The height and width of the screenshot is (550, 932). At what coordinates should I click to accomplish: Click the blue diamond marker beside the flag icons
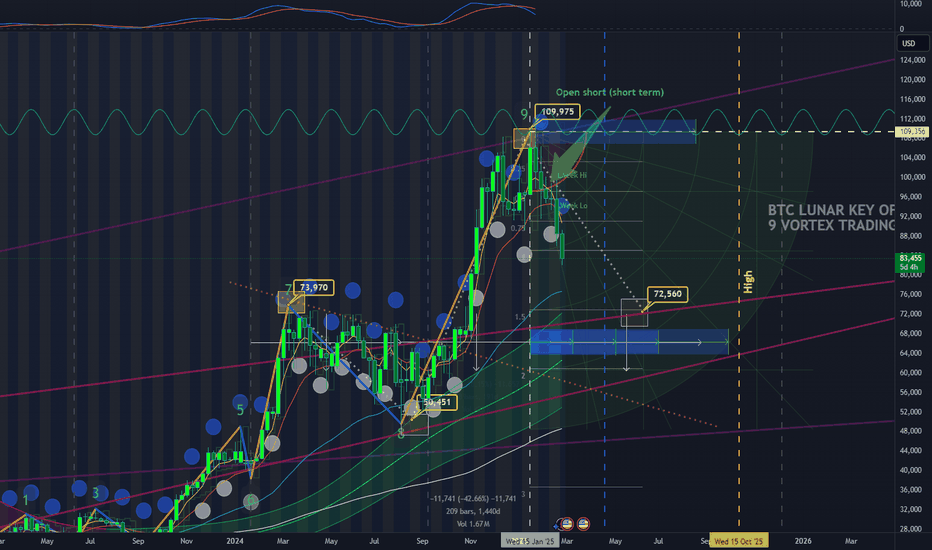[557, 526]
